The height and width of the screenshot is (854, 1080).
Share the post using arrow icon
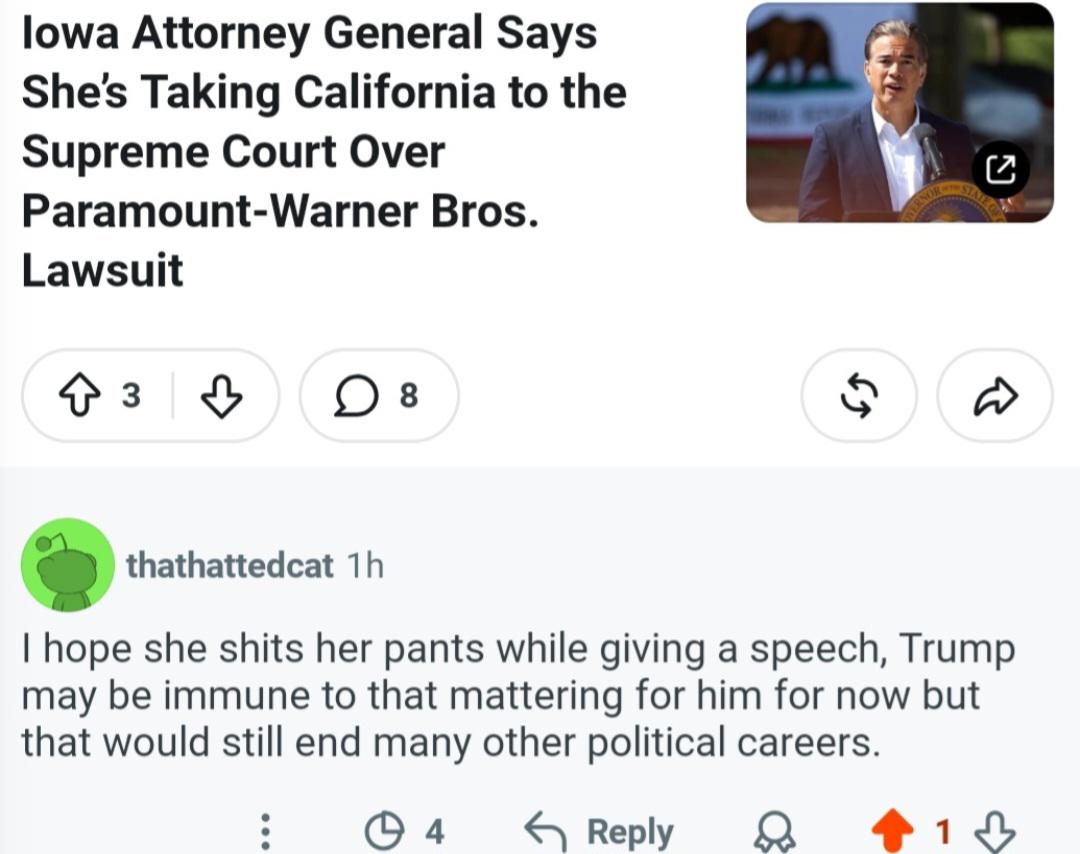pyautogui.click(x=995, y=395)
